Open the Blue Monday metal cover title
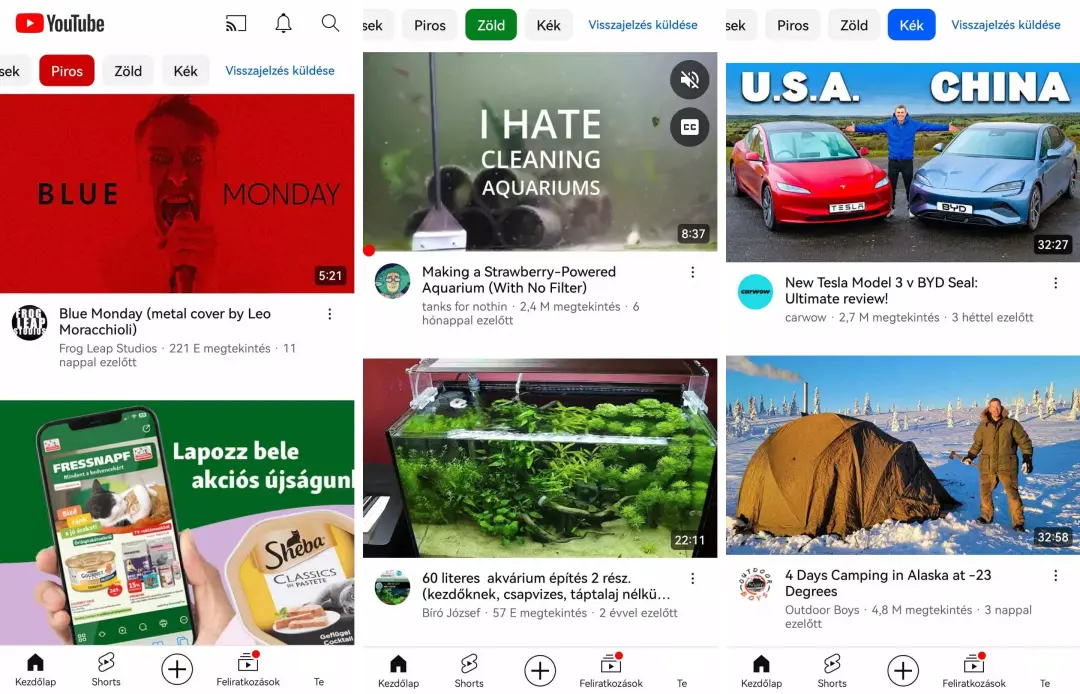 click(165, 322)
